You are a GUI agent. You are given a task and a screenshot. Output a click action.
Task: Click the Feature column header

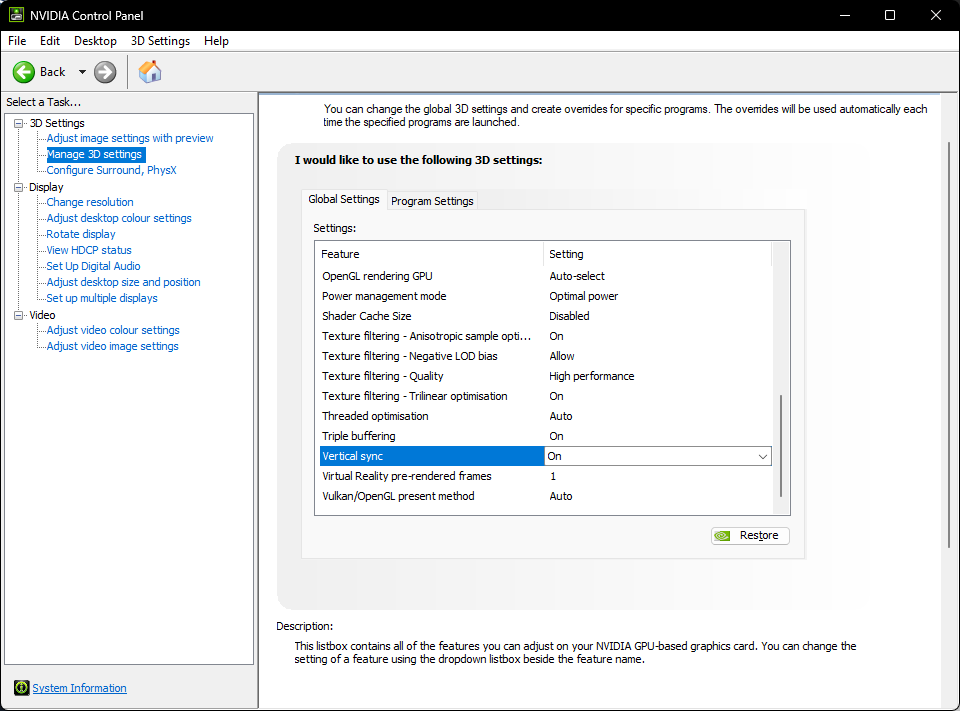pos(431,254)
